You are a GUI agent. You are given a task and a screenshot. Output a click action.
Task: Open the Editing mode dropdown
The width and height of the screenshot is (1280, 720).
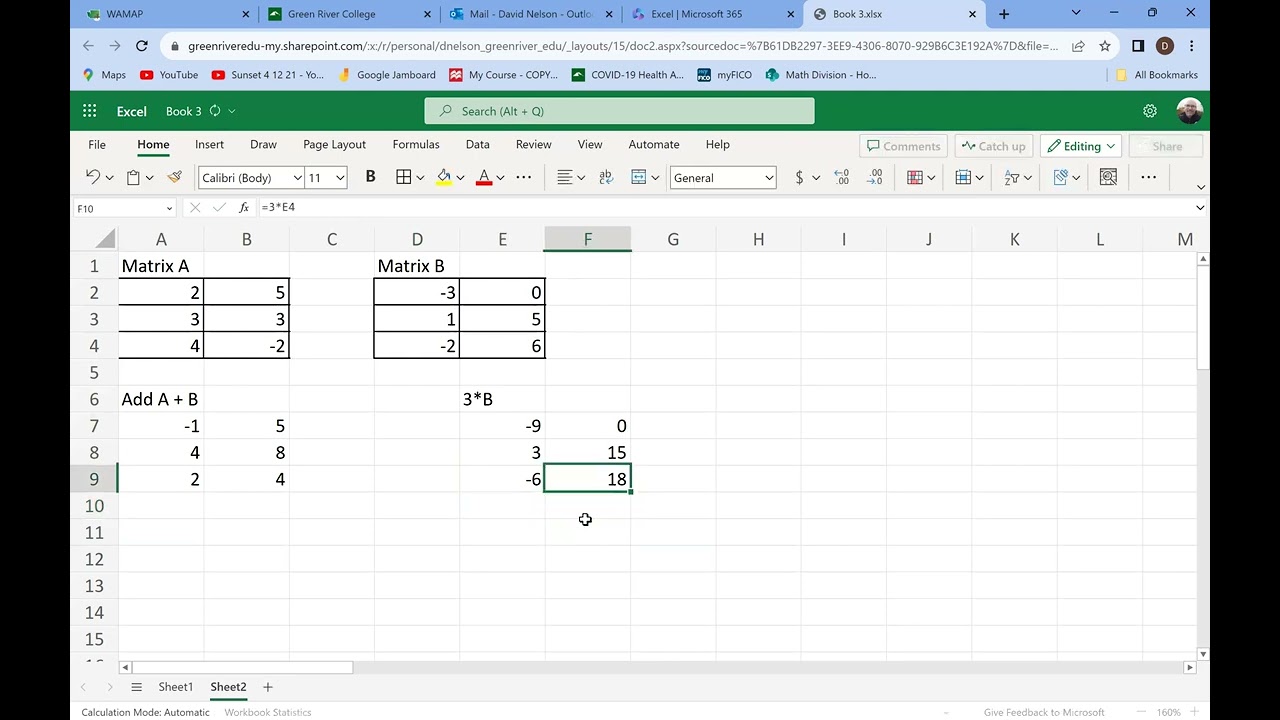(x=1082, y=146)
